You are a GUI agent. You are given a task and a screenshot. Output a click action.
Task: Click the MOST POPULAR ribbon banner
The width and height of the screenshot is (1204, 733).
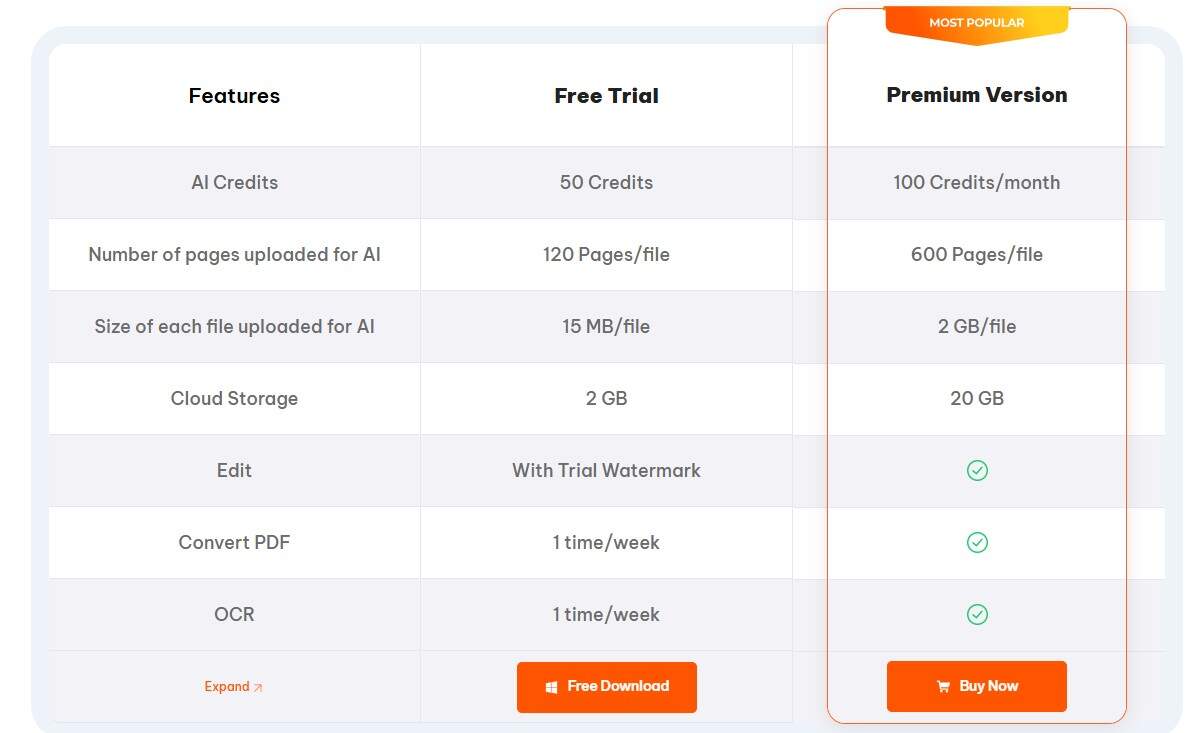tap(976, 22)
